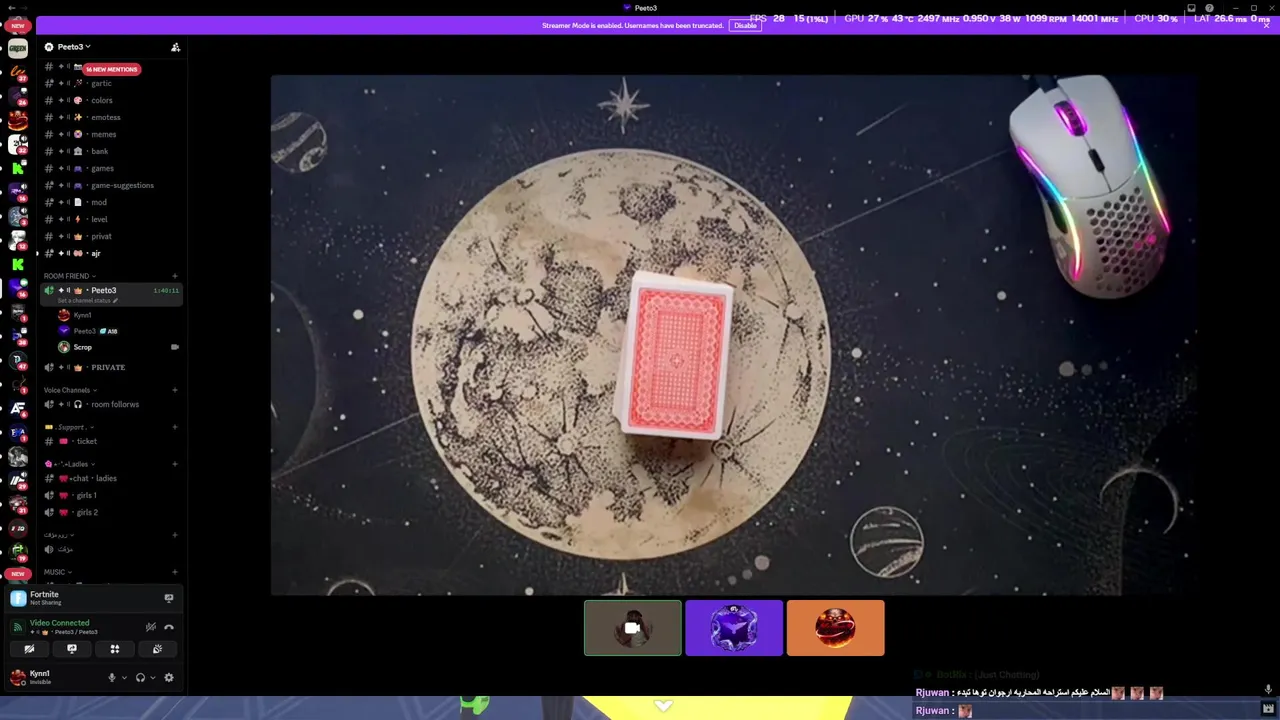The height and width of the screenshot is (720, 1280).
Task: Dismiss the Streamer Mode notice banner
Action: (1267, 24)
